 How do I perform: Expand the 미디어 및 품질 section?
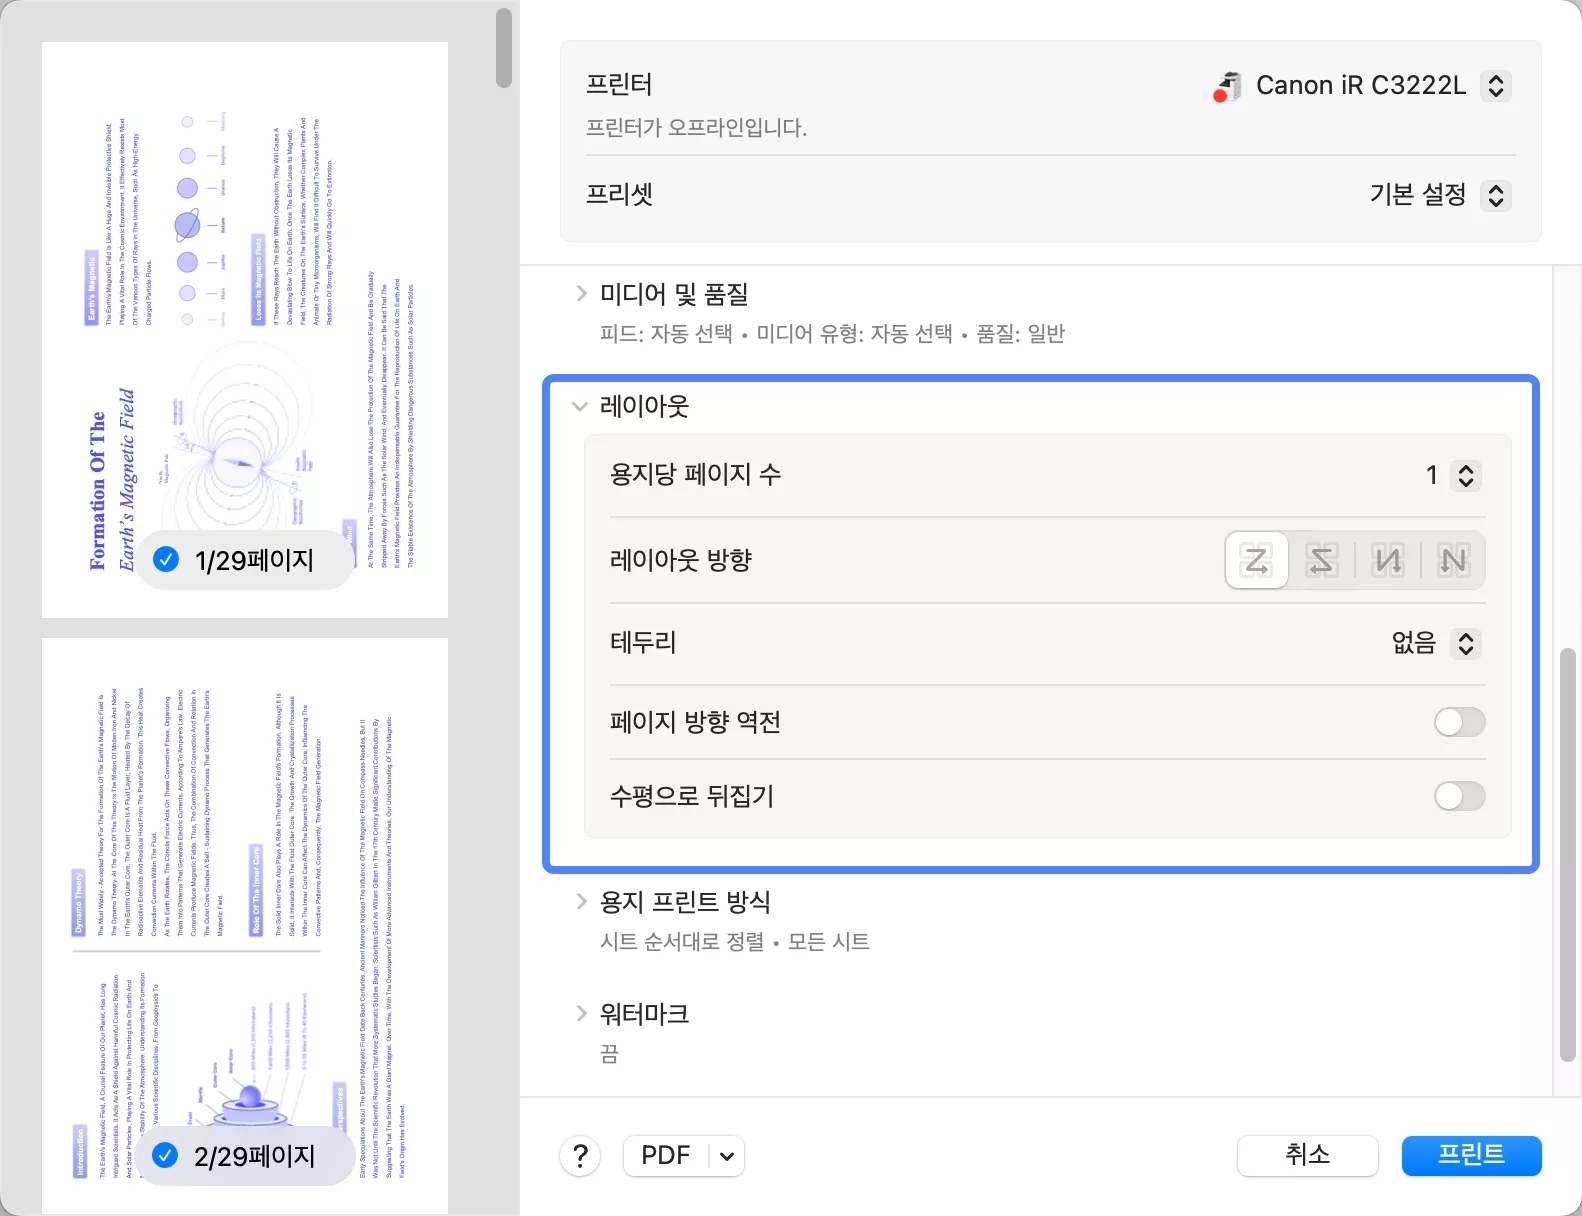[581, 293]
